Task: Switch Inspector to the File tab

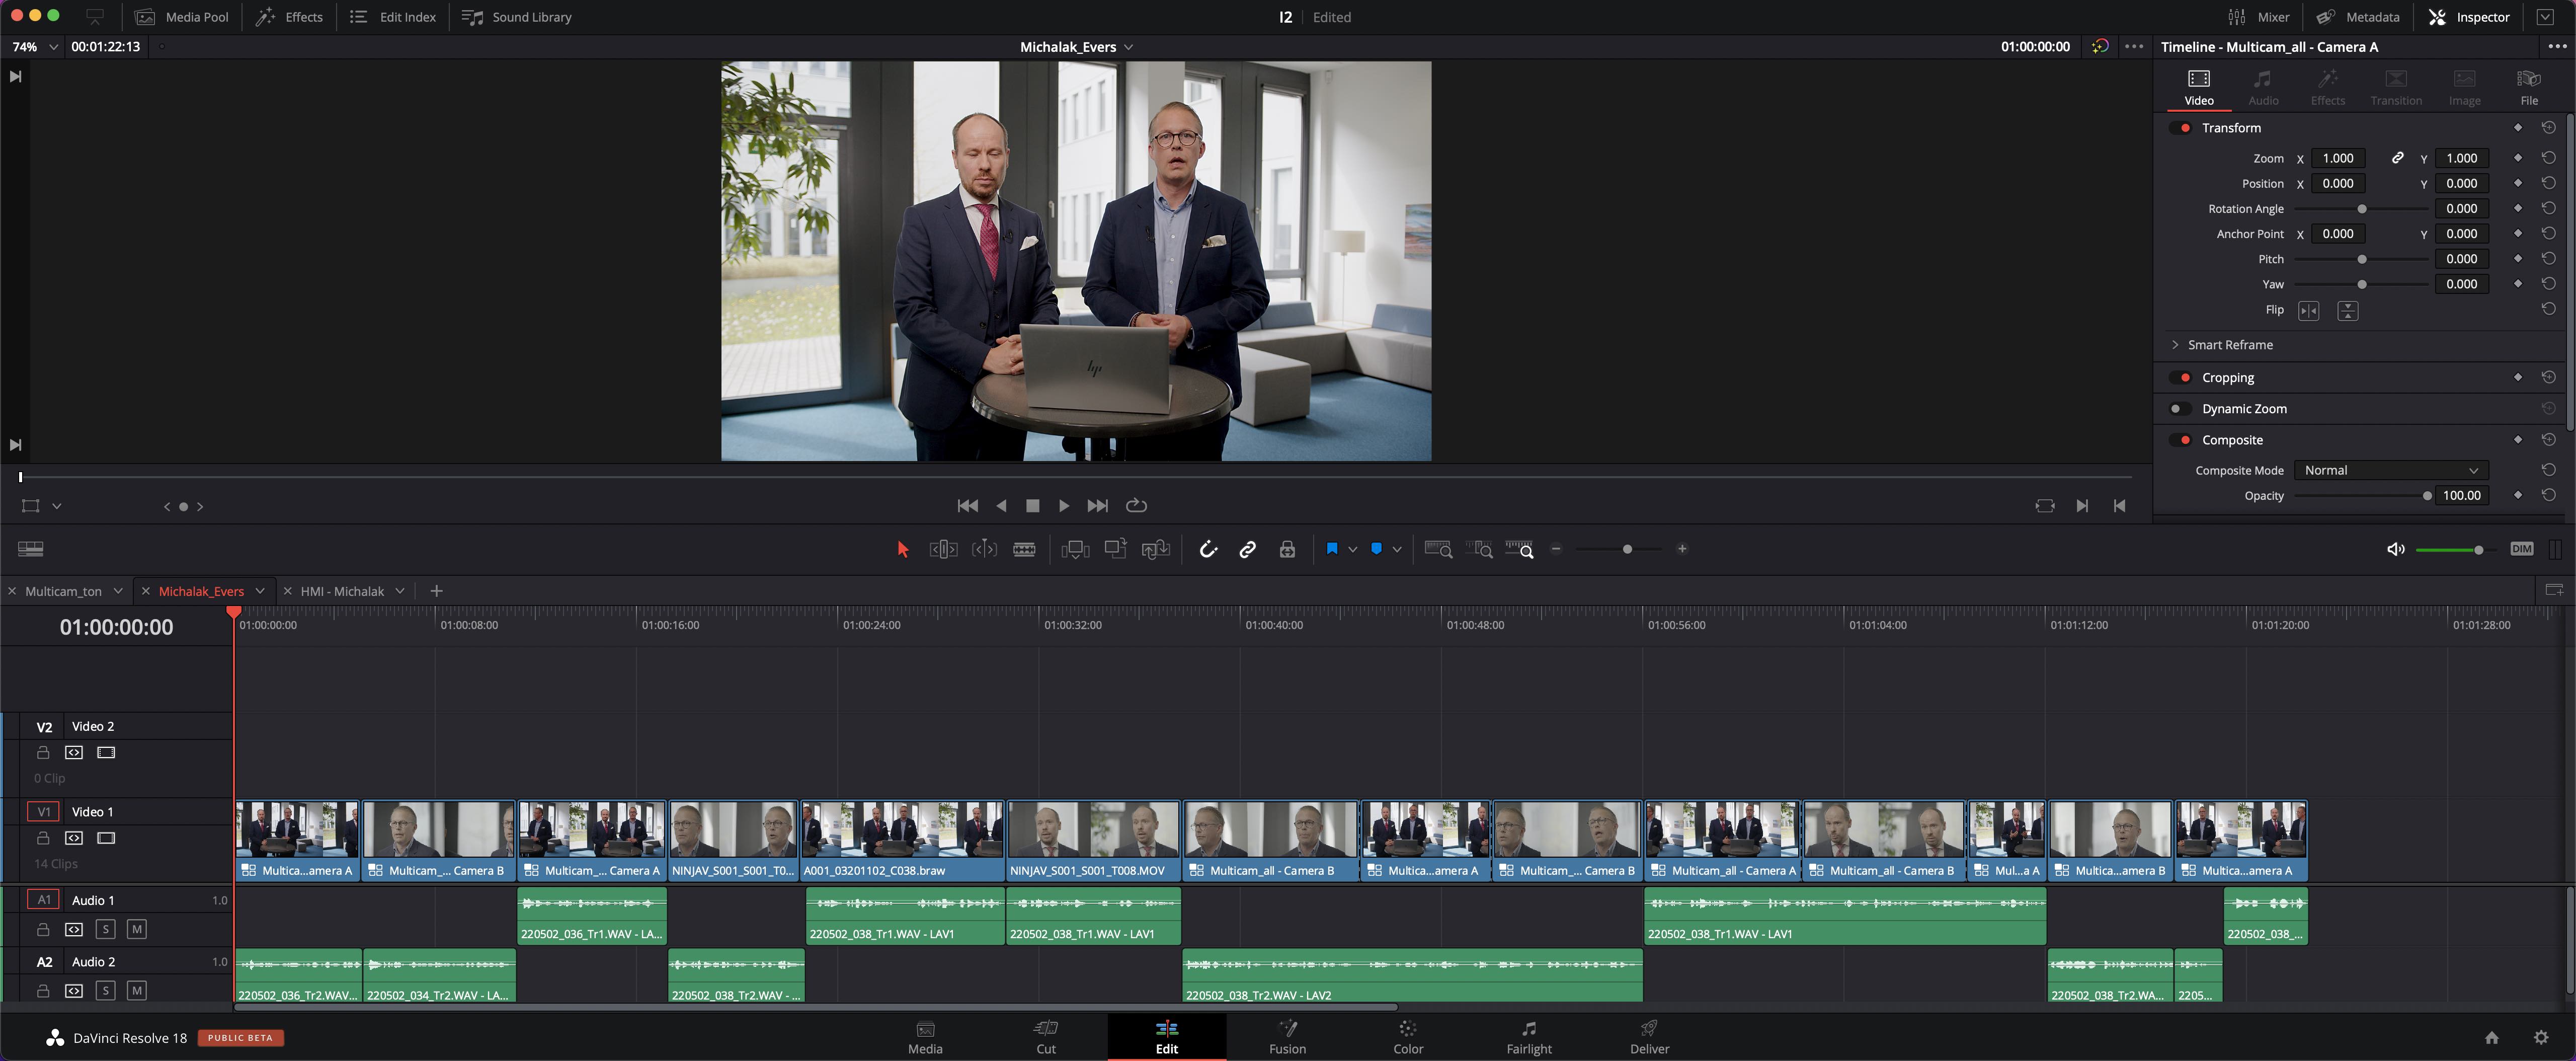Action: click(x=2529, y=87)
